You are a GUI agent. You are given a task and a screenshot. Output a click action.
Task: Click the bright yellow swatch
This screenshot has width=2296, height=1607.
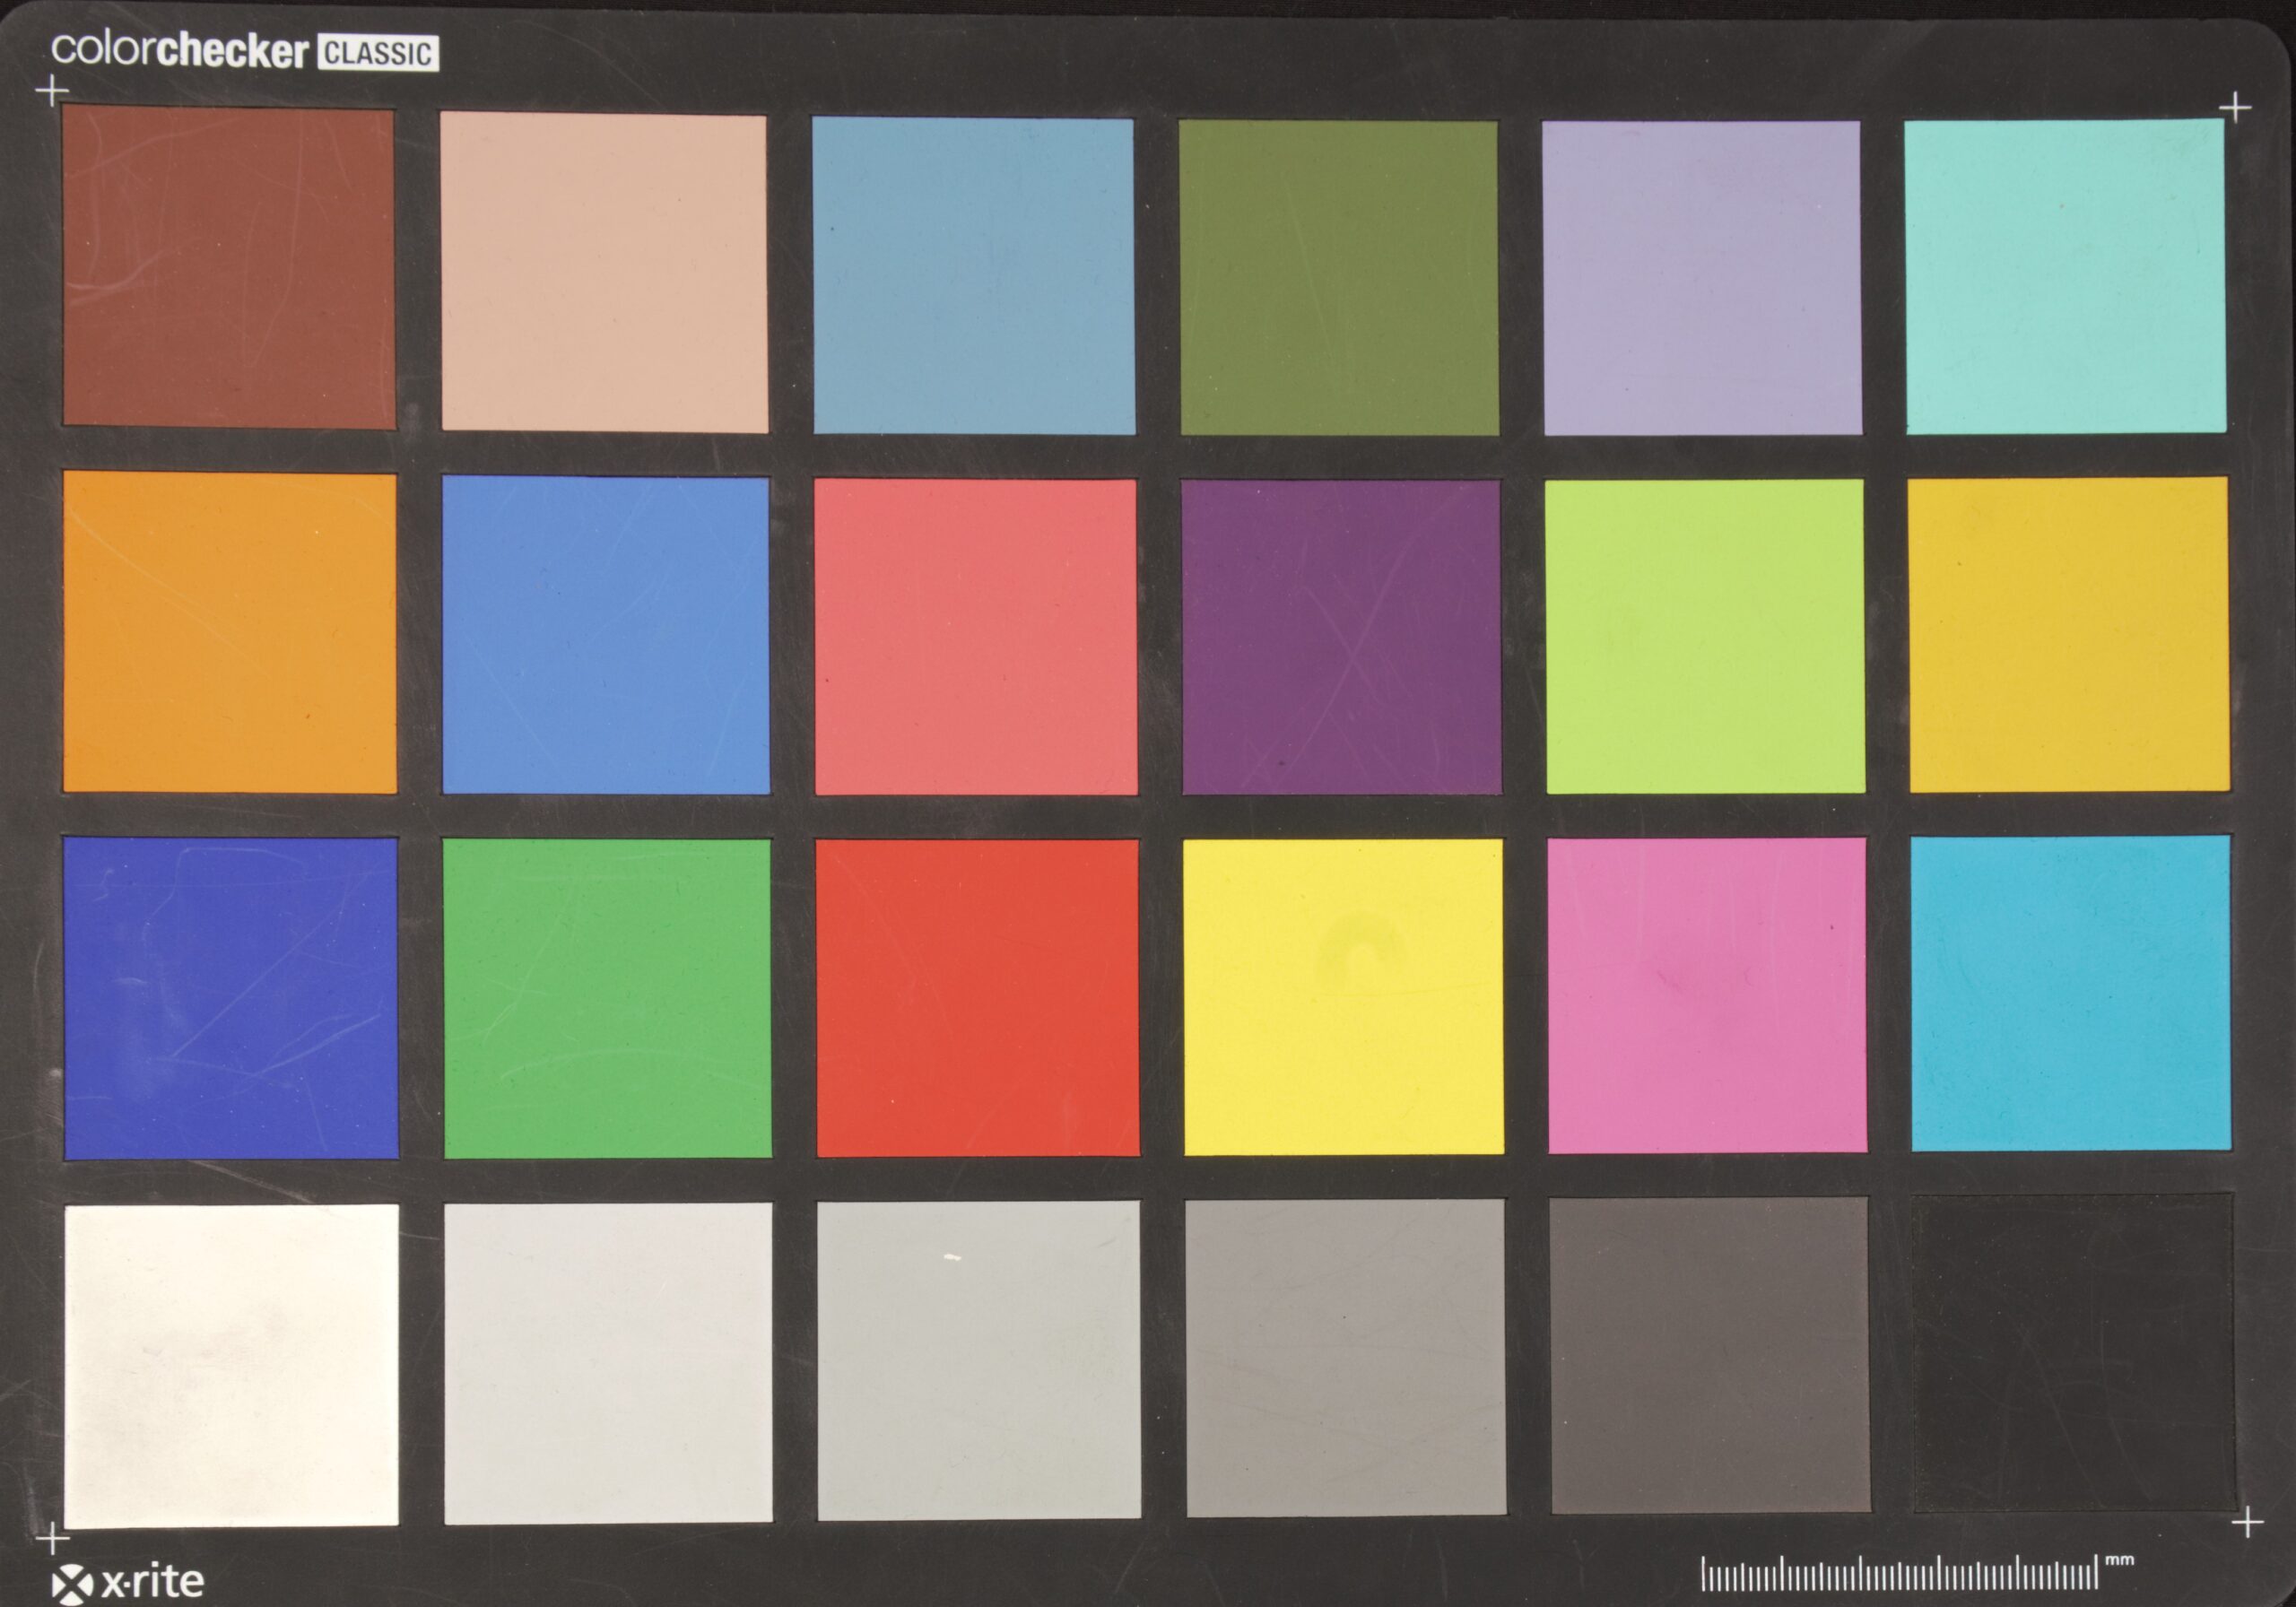click(1343, 997)
